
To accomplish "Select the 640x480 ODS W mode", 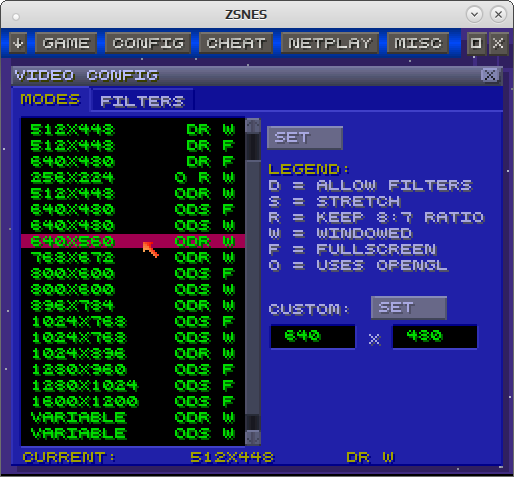I will (133, 225).
